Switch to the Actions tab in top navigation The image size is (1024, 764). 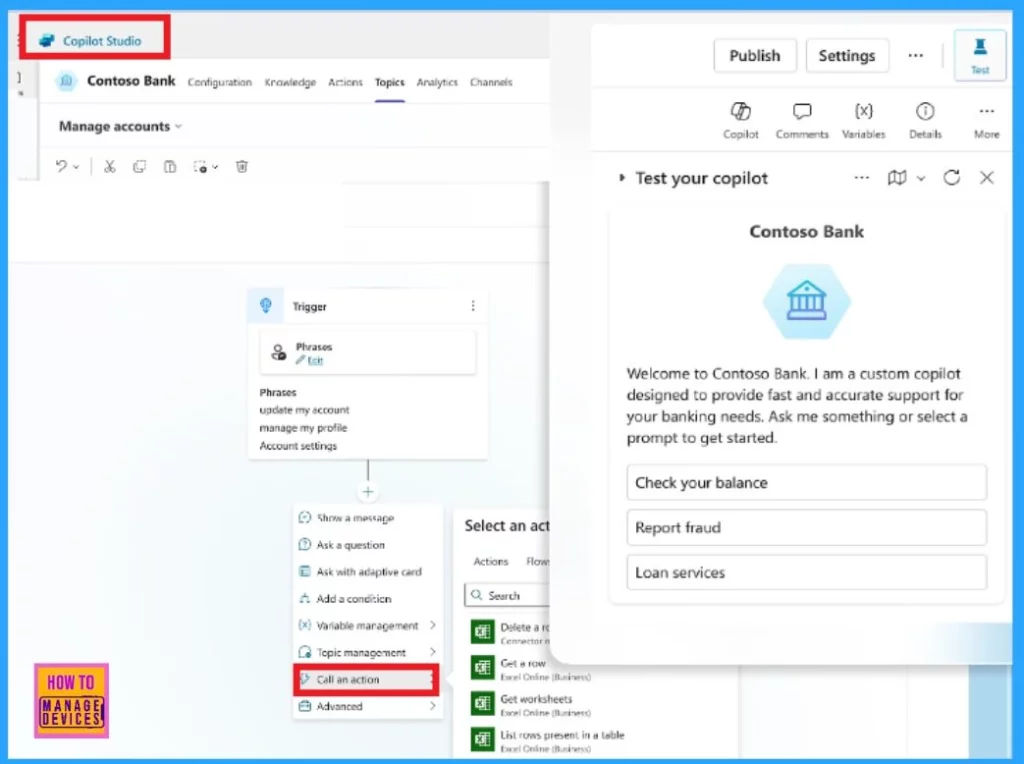pos(345,82)
